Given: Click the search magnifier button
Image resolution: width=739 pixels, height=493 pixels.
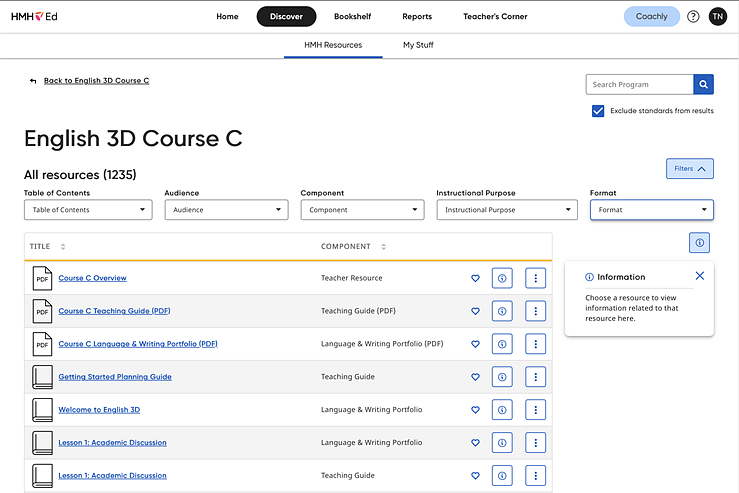Looking at the screenshot, I should click(x=703, y=84).
